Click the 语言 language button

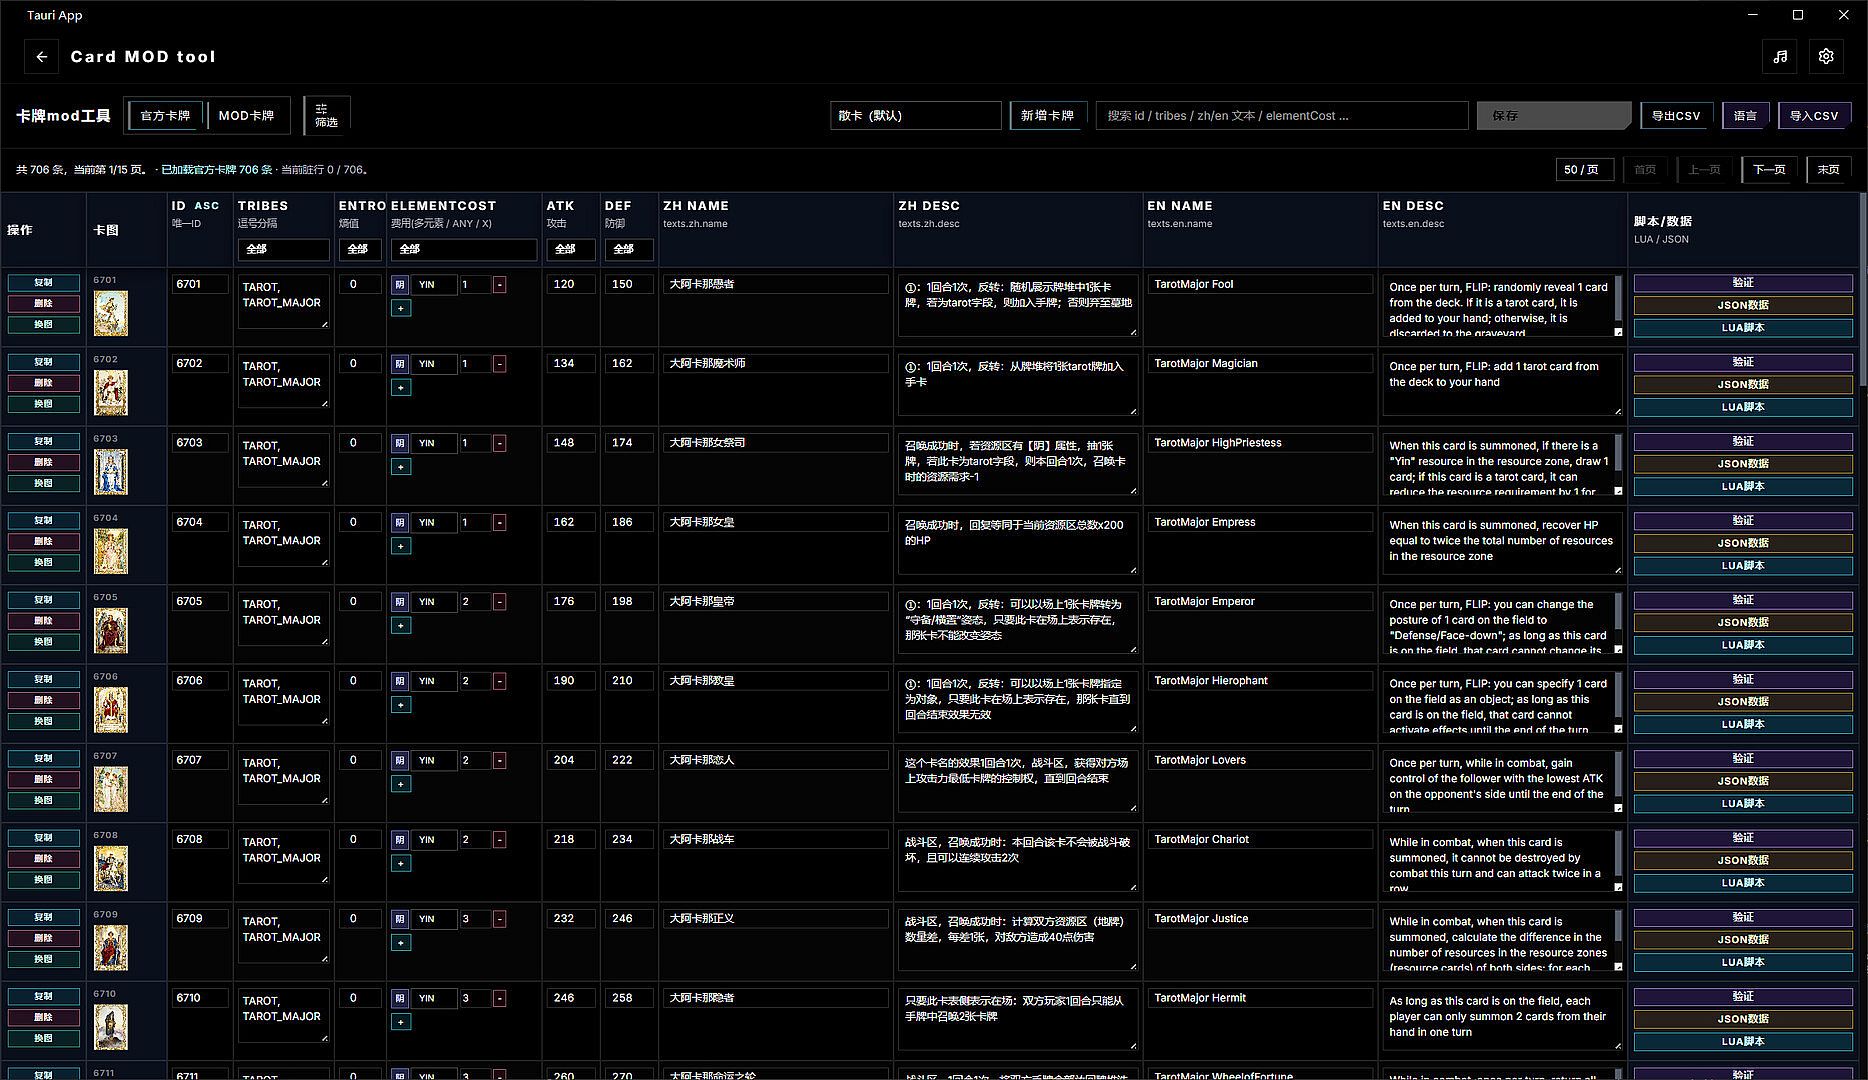(1745, 116)
